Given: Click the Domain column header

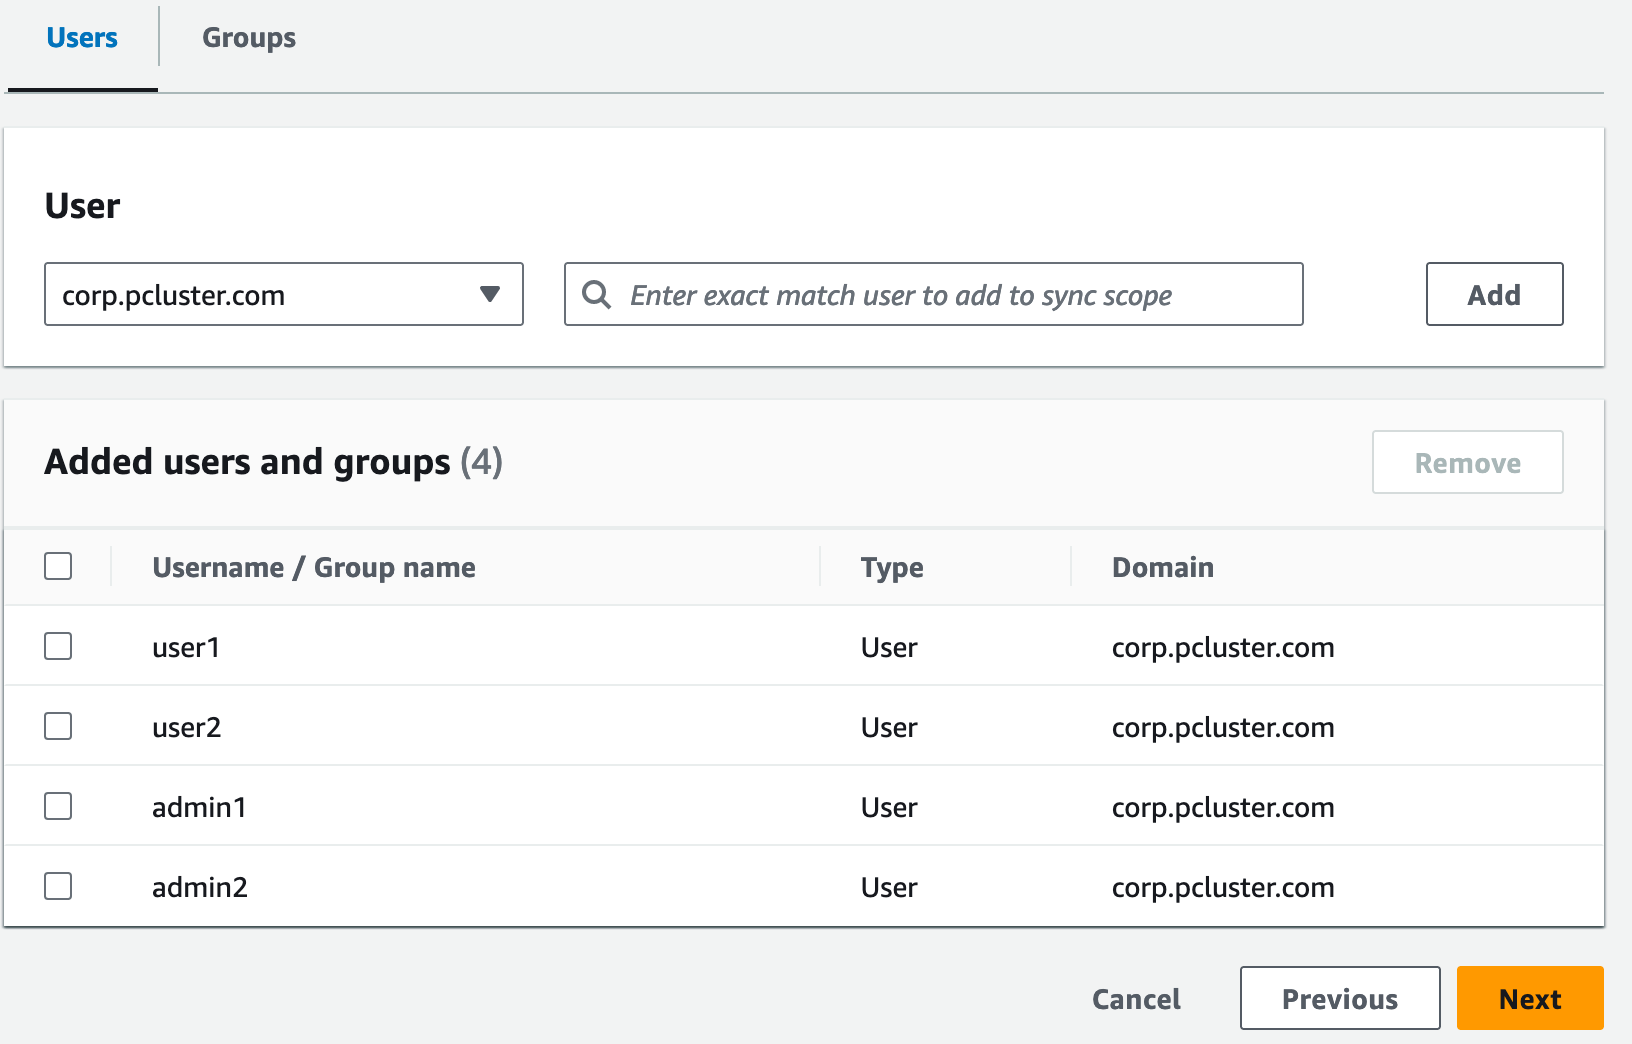Looking at the screenshot, I should pyautogui.click(x=1163, y=567).
